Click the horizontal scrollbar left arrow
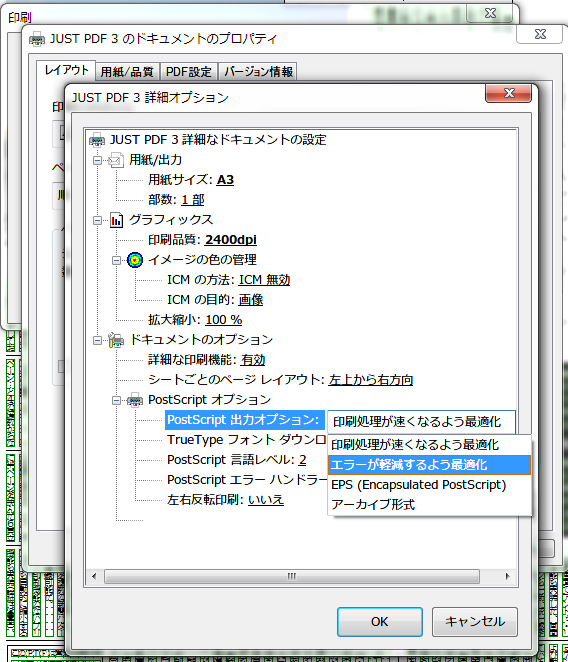 (x=94, y=576)
